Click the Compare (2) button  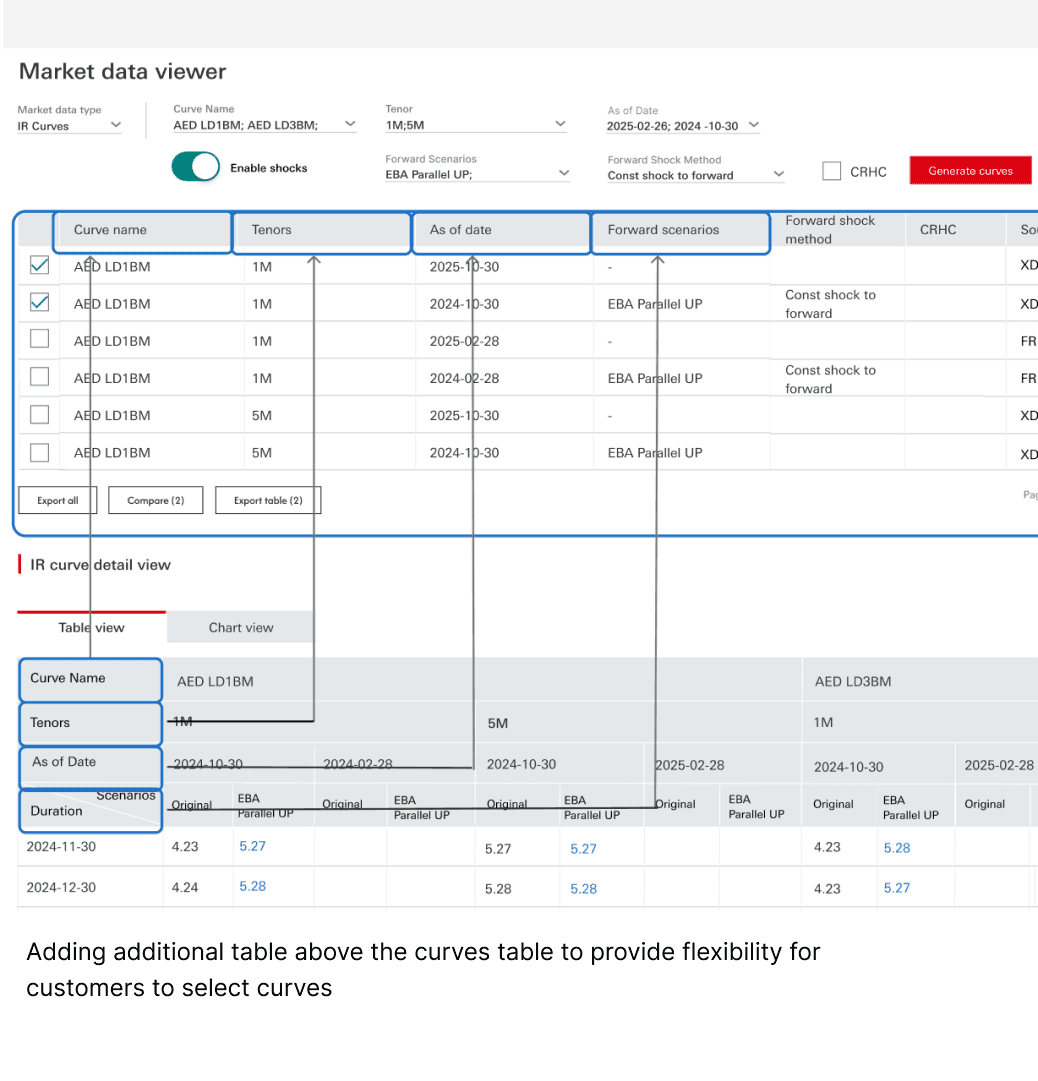tap(156, 501)
